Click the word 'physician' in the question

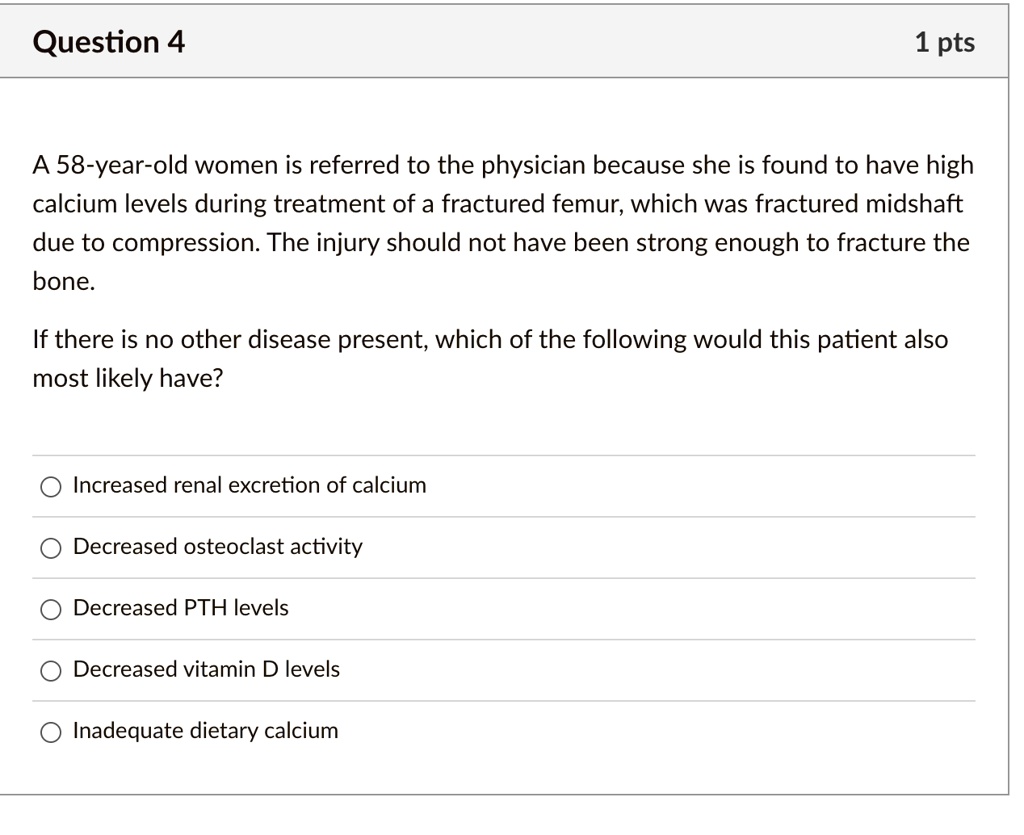(x=534, y=166)
